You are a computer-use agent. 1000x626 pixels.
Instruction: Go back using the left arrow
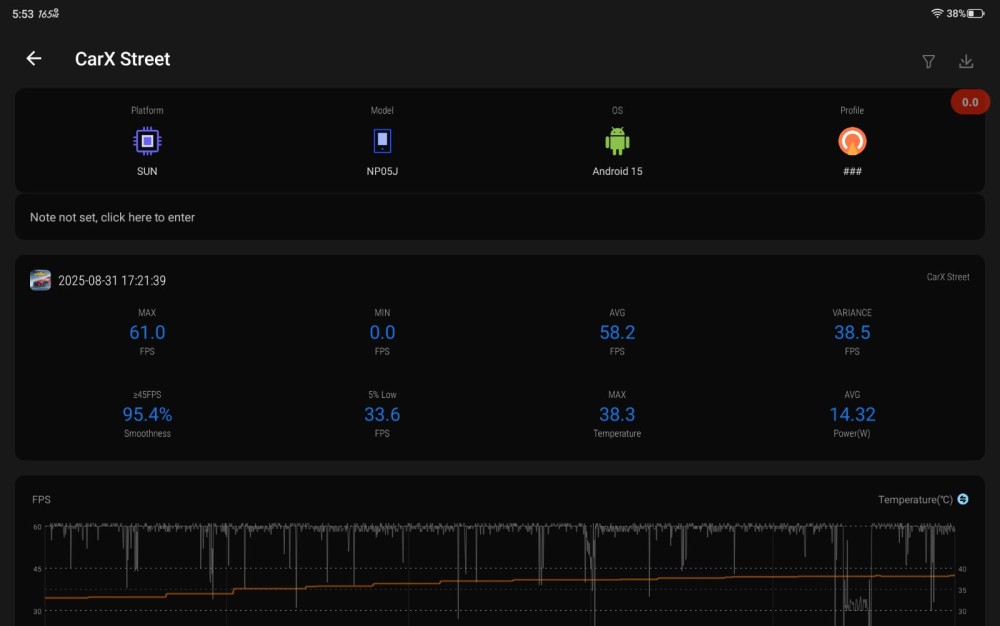coord(34,59)
